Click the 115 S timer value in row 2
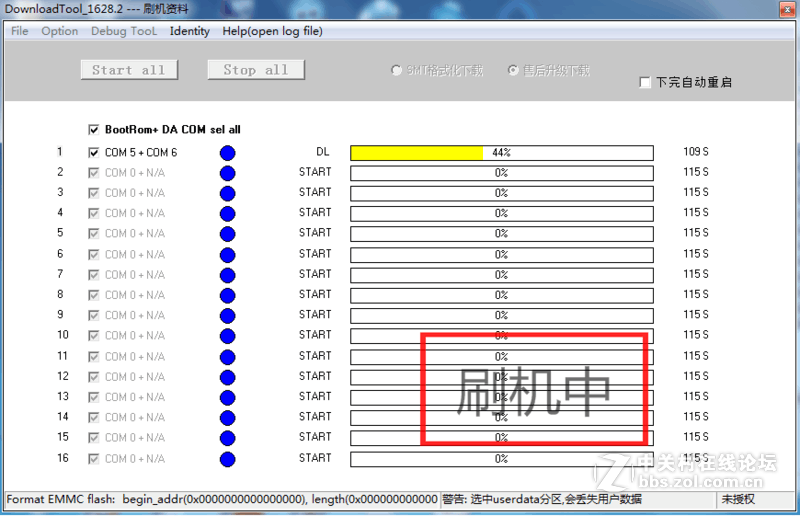This screenshot has width=800, height=516. pyautogui.click(x=696, y=172)
